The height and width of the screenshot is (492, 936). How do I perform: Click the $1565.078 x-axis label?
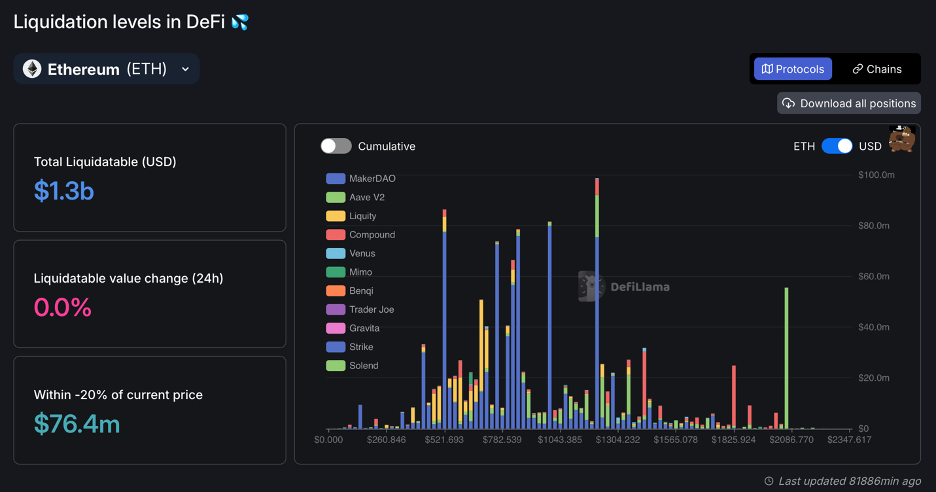point(676,440)
